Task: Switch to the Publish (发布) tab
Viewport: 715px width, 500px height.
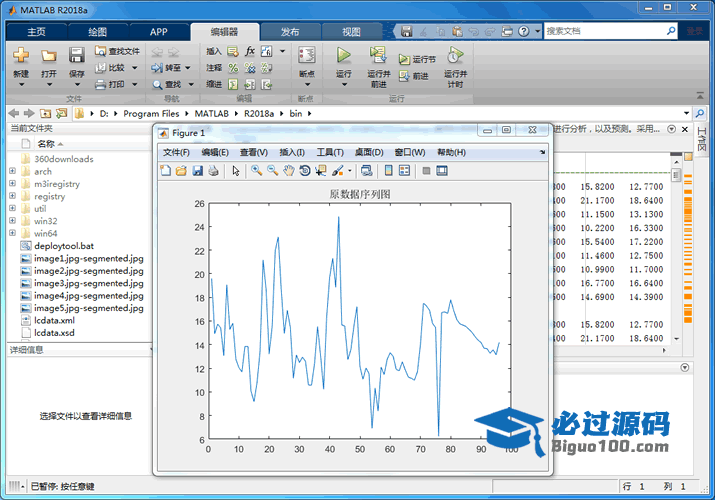Action: 290,31
